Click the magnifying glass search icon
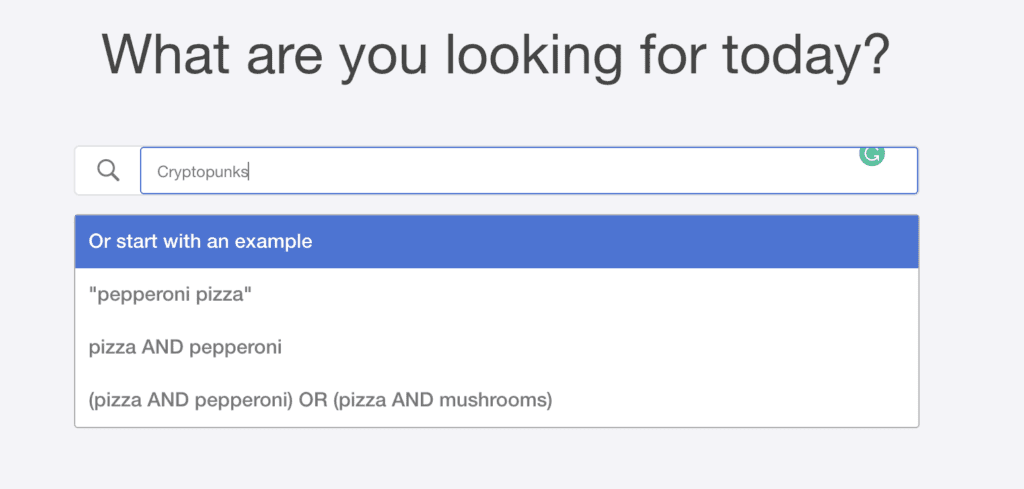Viewport: 1024px width, 489px height. 108,171
